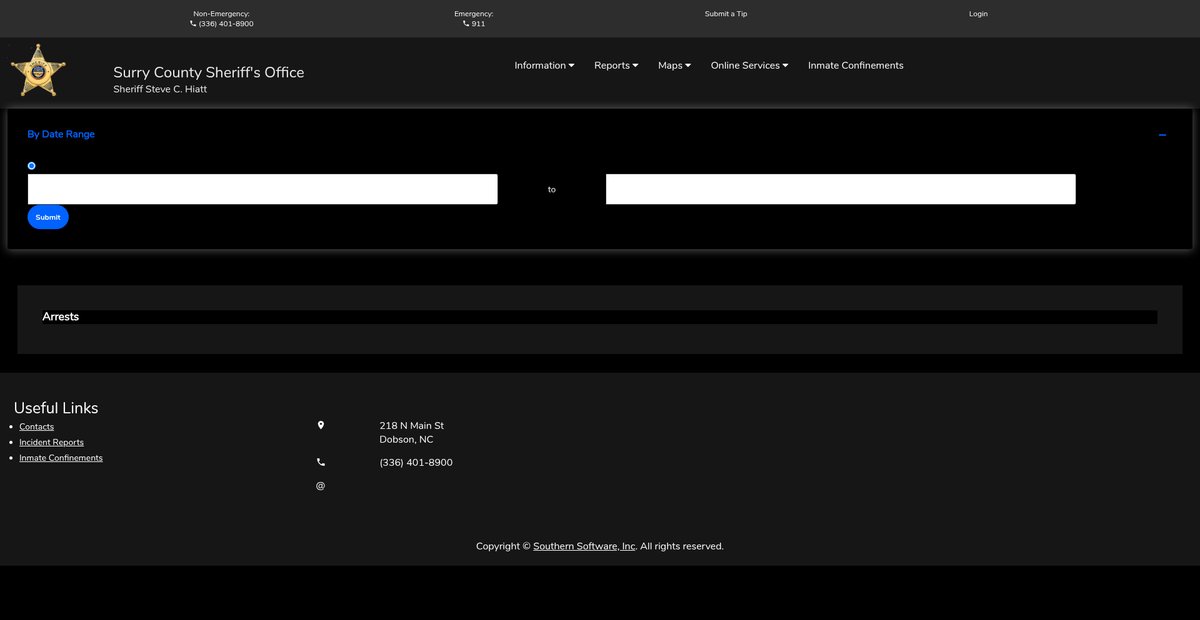This screenshot has height=620, width=1200.
Task: Click the @ email icon in footer
Action: (x=321, y=486)
